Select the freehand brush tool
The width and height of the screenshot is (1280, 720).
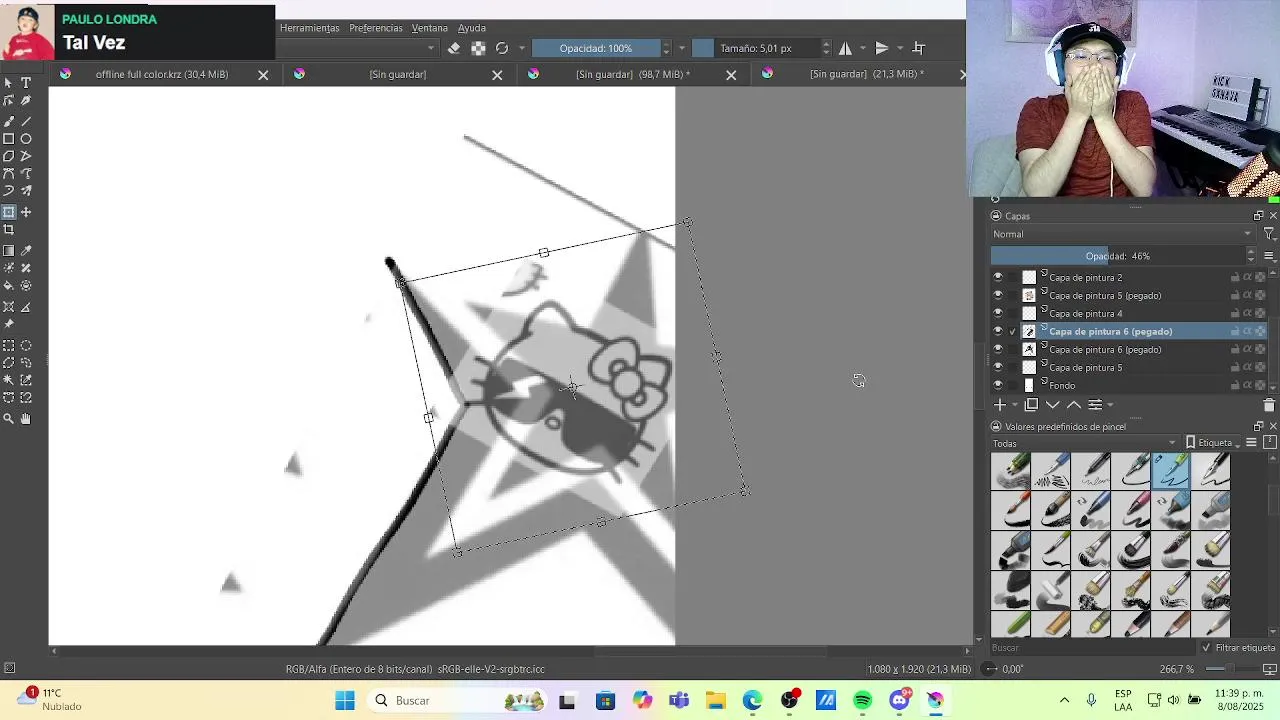pos(9,120)
